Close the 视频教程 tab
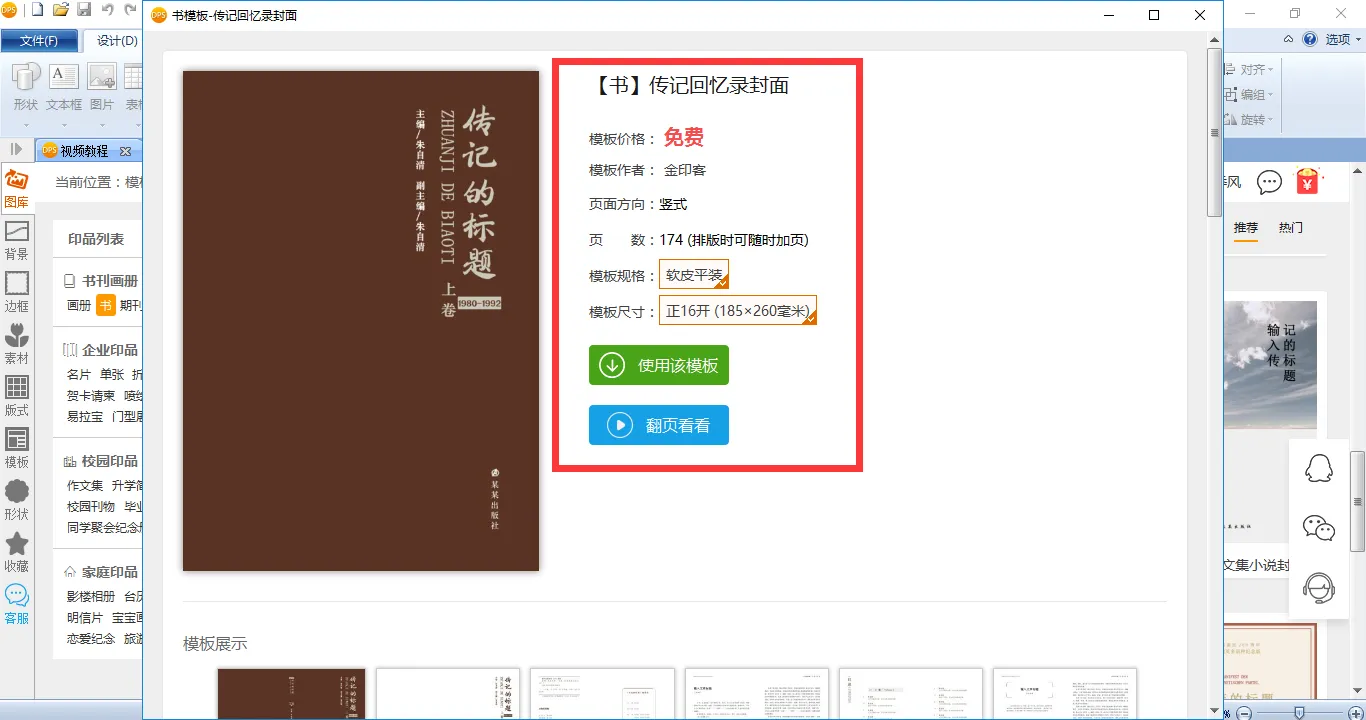Viewport: 1366px width, 720px height. tap(125, 151)
